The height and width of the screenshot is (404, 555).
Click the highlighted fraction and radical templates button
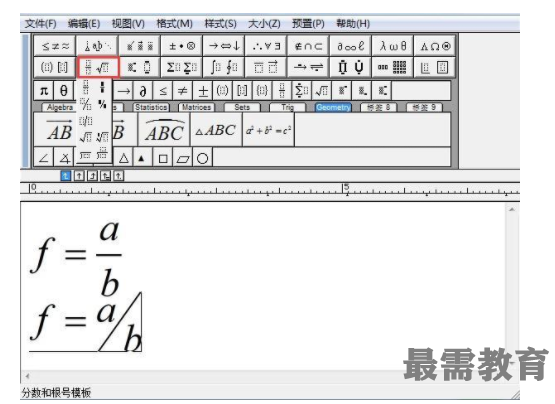[98, 67]
